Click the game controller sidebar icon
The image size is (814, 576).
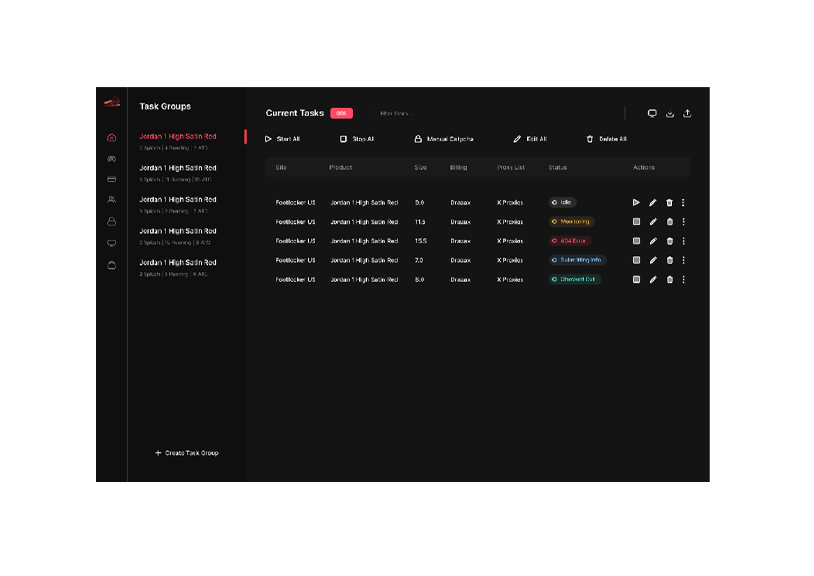pyautogui.click(x=111, y=159)
